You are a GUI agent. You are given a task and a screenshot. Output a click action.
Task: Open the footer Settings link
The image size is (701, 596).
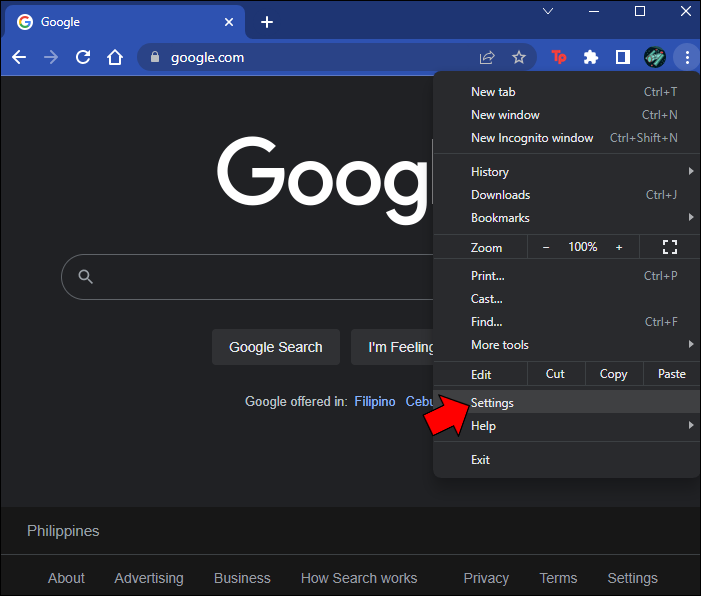pyautogui.click(x=633, y=578)
